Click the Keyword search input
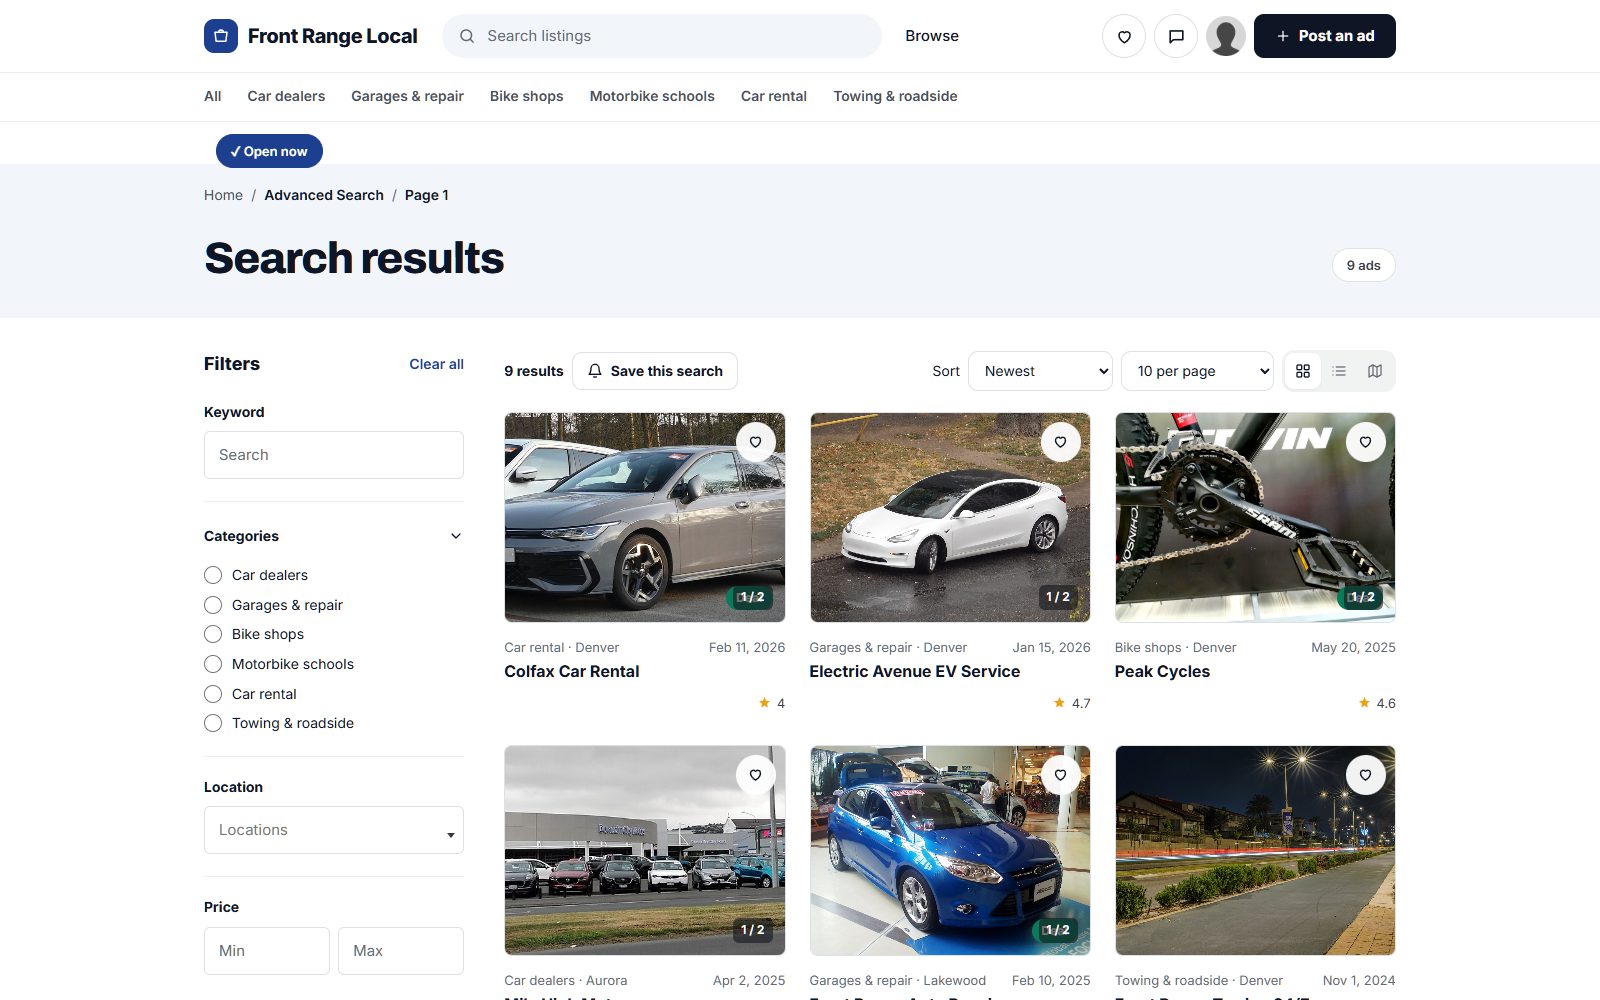Screen dimensions: 1600x1000 tap(334, 455)
